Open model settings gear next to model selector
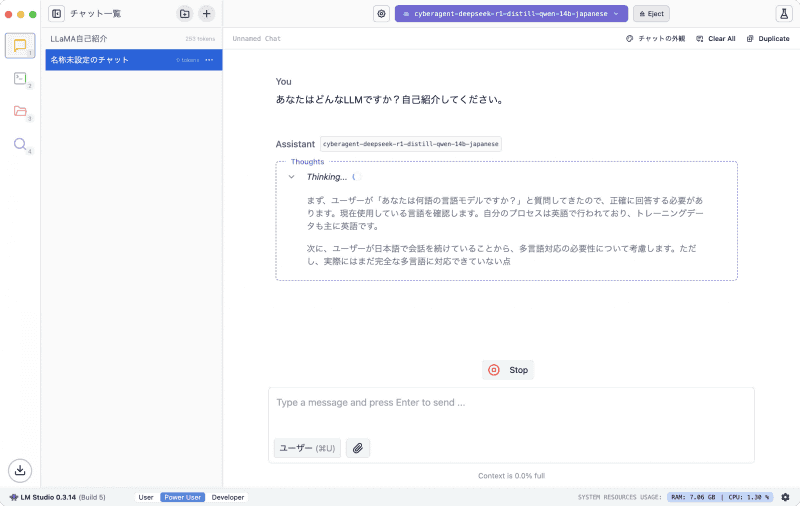Screen dimensions: 800x506 click(x=381, y=14)
